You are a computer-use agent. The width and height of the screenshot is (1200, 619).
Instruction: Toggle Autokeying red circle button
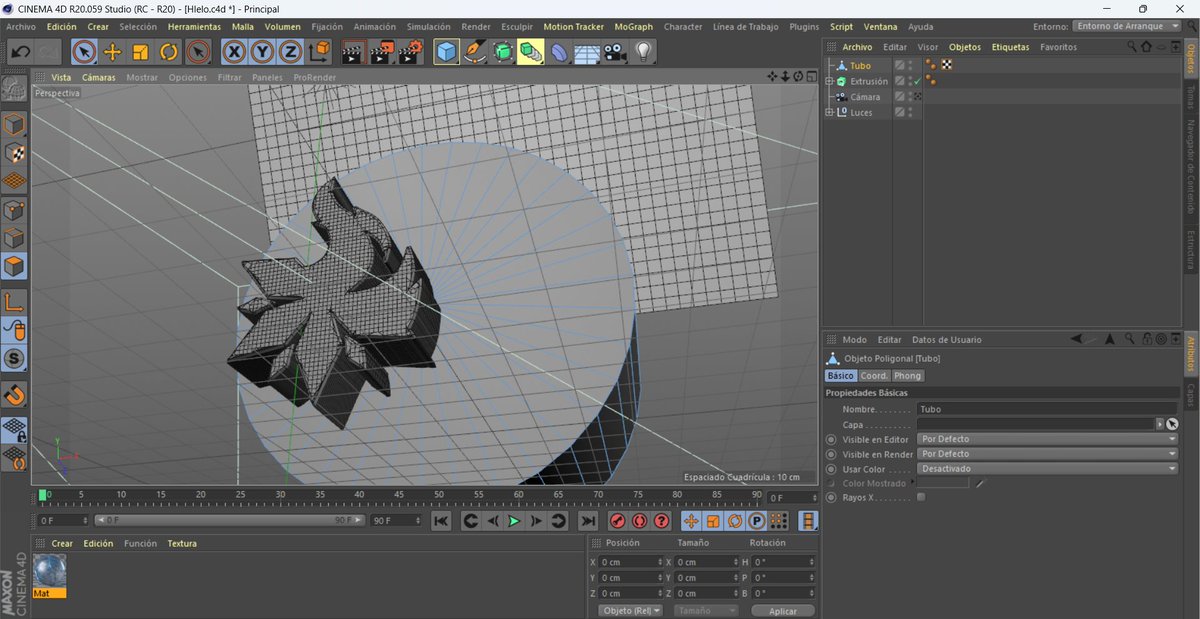click(640, 521)
